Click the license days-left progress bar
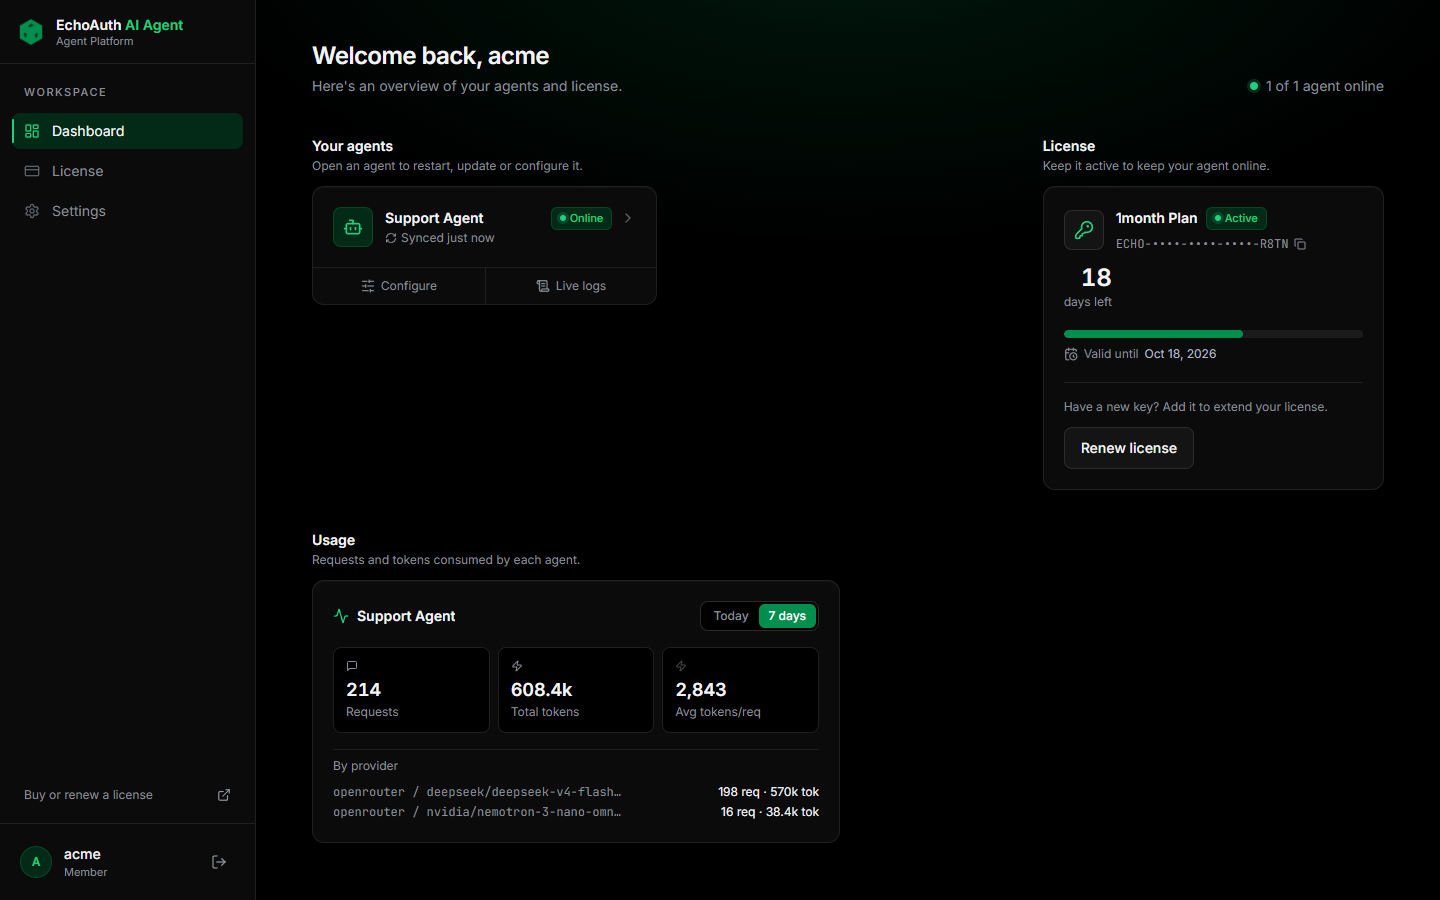The height and width of the screenshot is (900, 1440). point(1213,334)
